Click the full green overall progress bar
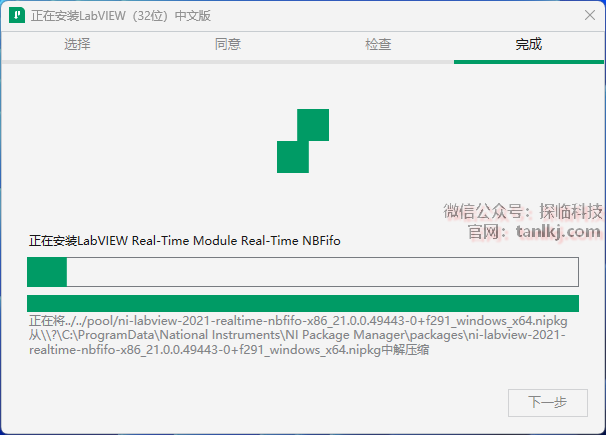The height and width of the screenshot is (435, 606). pyautogui.click(x=303, y=303)
